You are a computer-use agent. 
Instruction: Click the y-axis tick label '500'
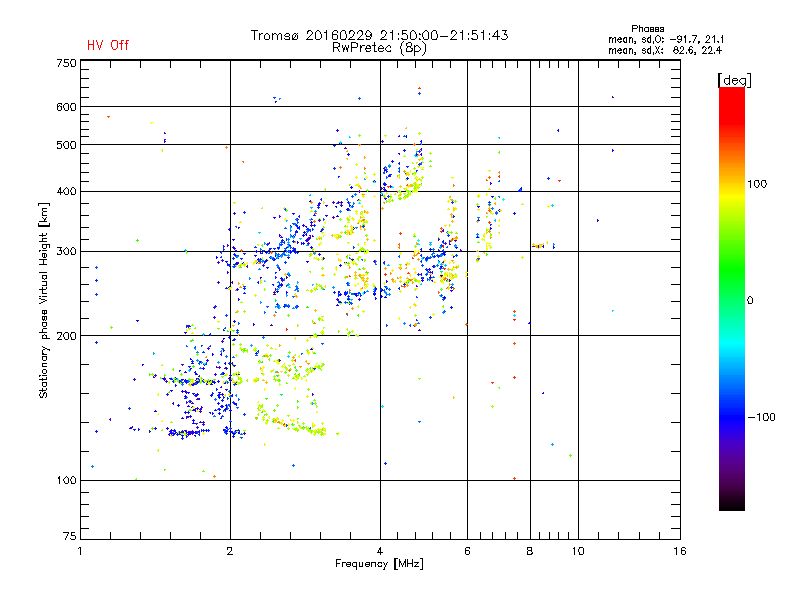pyautogui.click(x=66, y=145)
